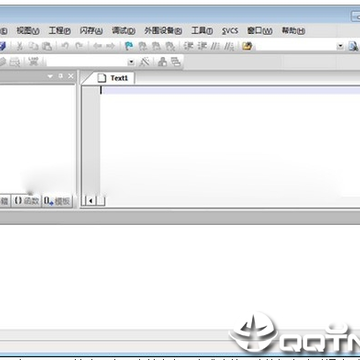Open the 视图 menu
Viewport: 360px width, 360px height.
point(28,31)
